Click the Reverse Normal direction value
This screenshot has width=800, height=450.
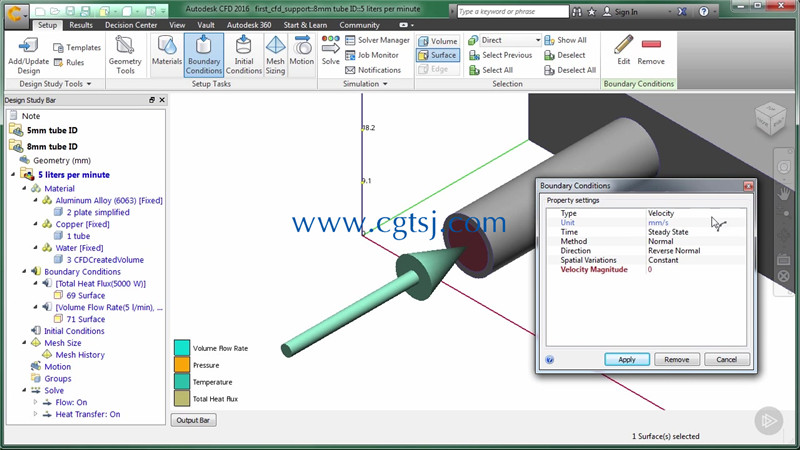[674, 251]
